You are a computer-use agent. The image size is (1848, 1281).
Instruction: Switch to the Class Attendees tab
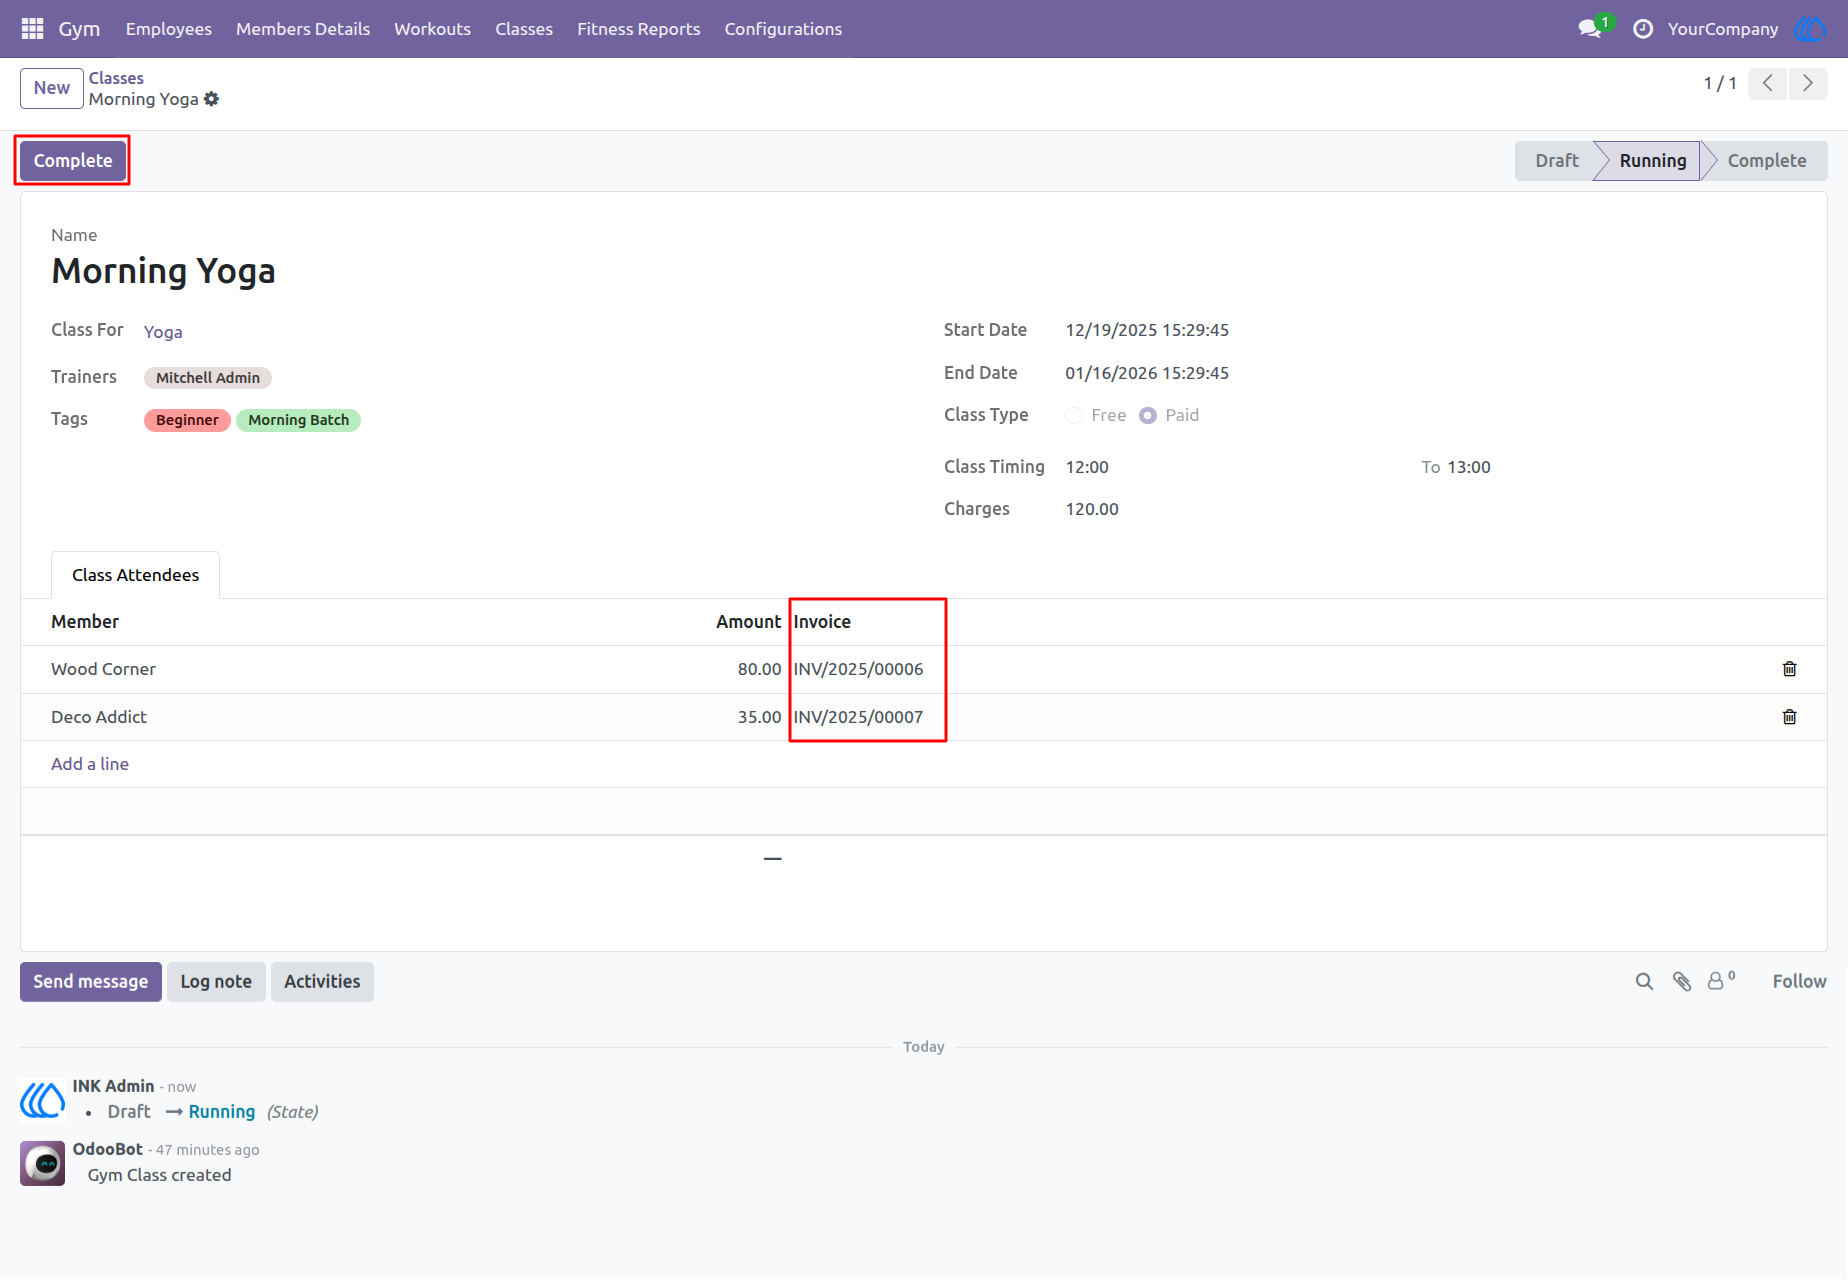pos(135,575)
